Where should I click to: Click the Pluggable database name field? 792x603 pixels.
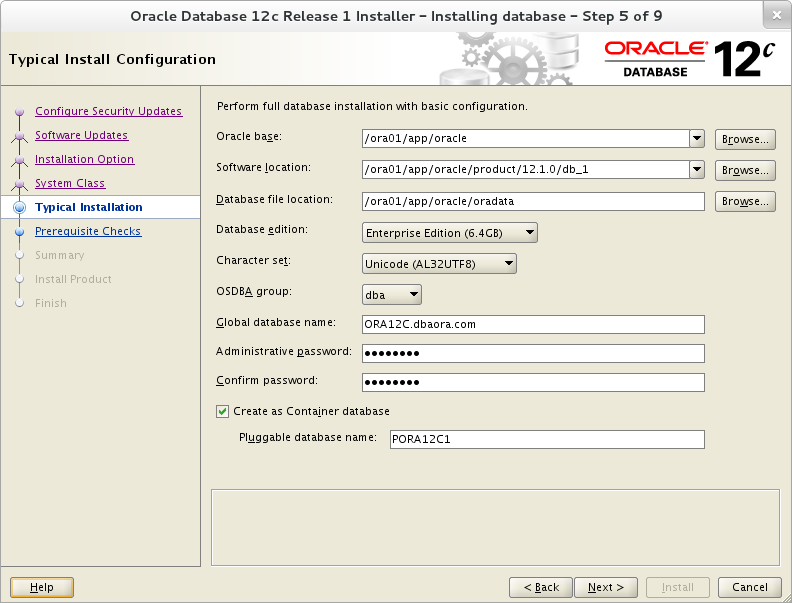pos(547,439)
